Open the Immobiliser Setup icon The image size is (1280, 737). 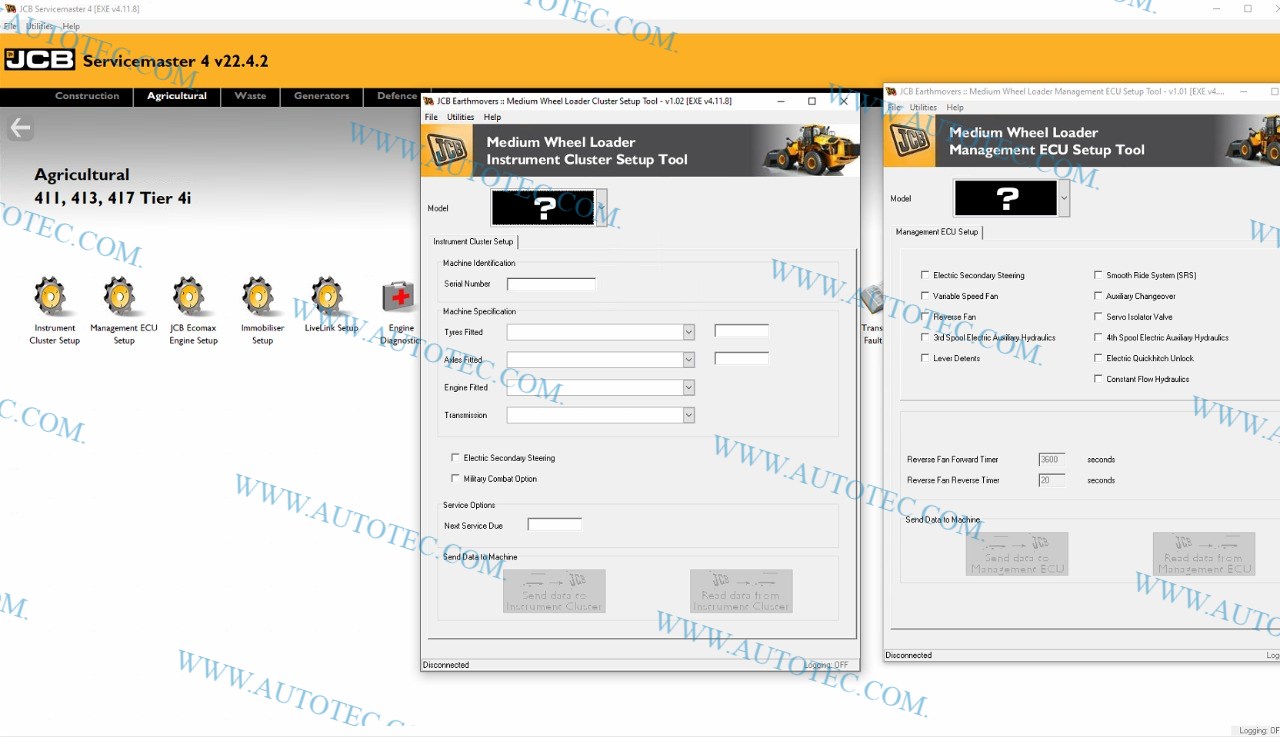pos(261,298)
